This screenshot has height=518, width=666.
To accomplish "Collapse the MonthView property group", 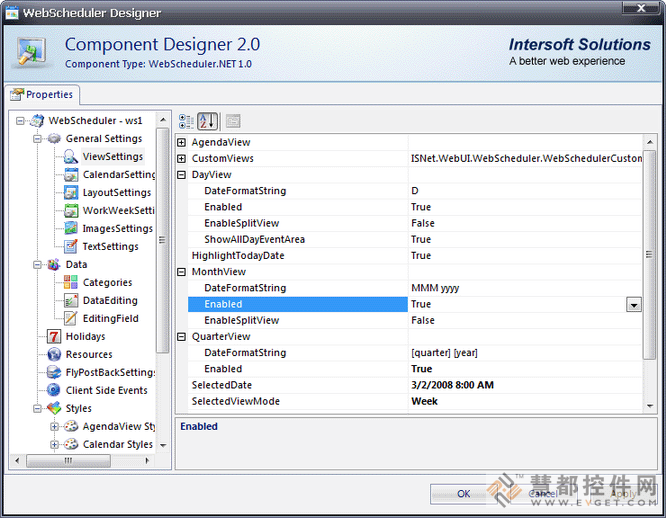I will click(x=181, y=272).
